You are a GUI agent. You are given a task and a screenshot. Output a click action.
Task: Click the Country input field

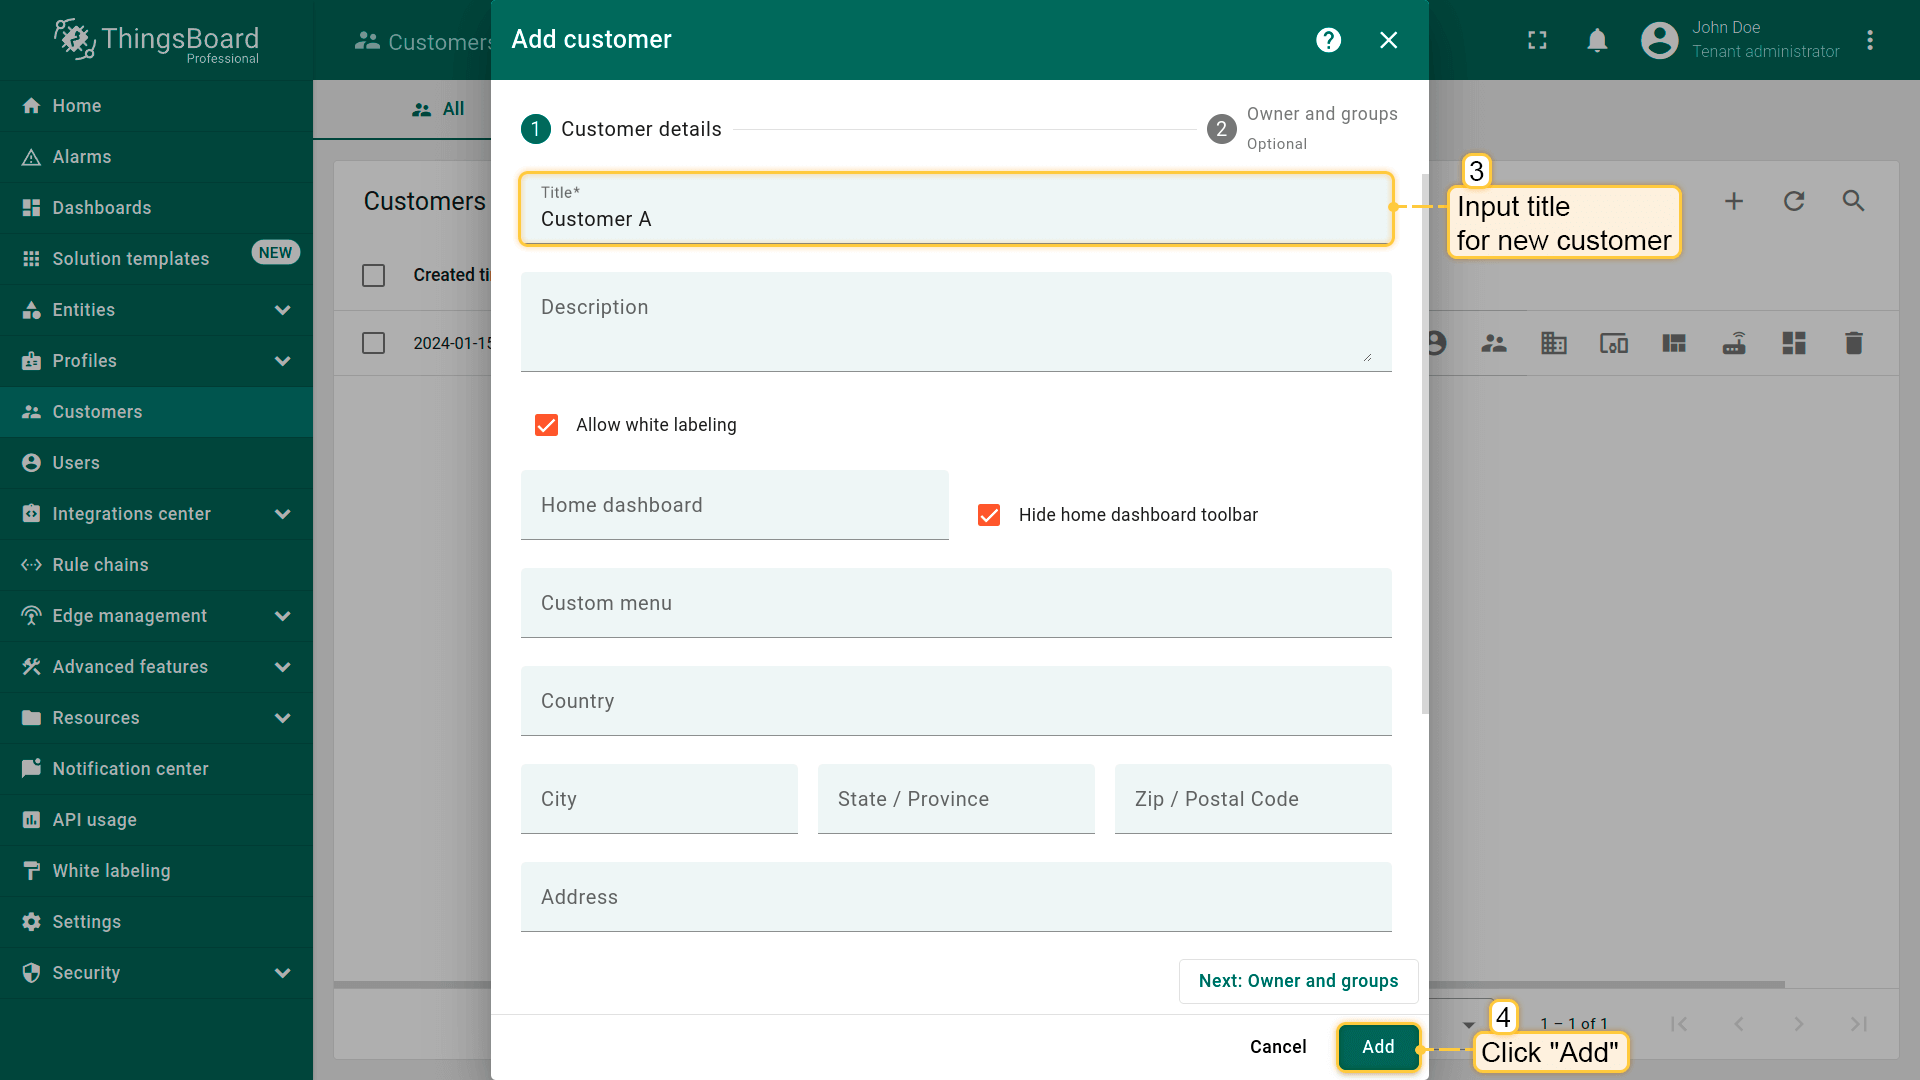point(955,701)
